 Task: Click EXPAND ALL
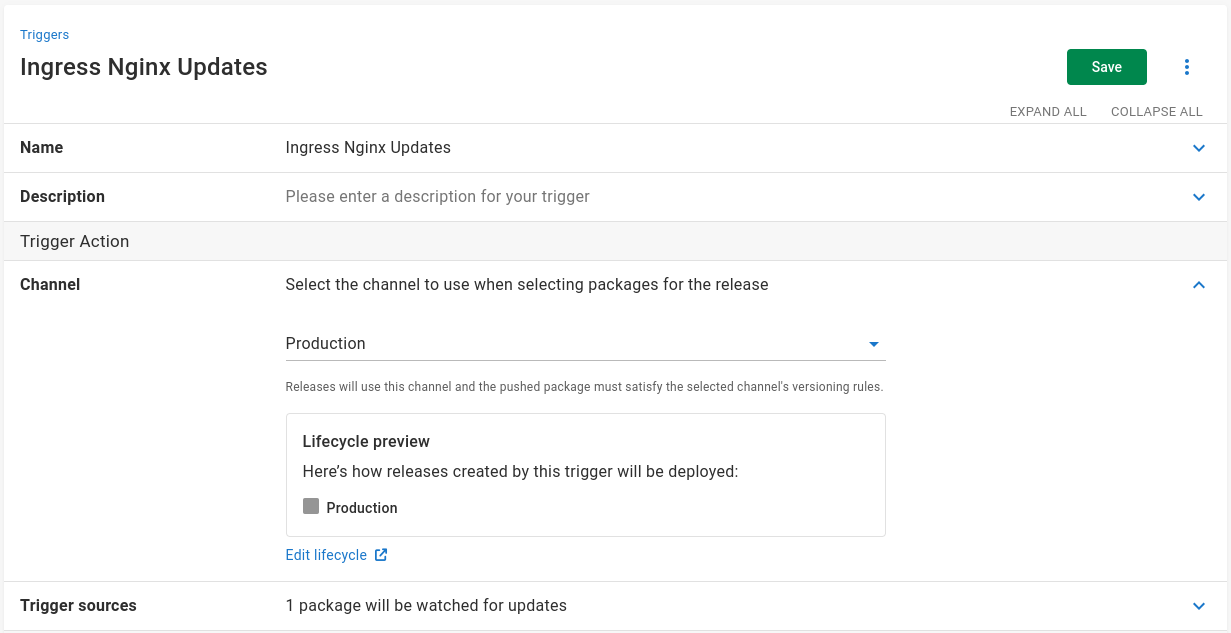click(1047, 112)
